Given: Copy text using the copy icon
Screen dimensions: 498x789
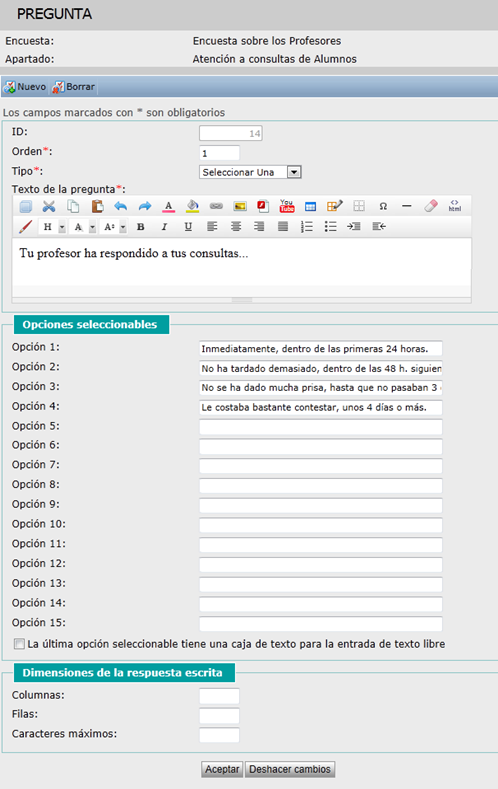Looking at the screenshot, I should (x=73, y=206).
